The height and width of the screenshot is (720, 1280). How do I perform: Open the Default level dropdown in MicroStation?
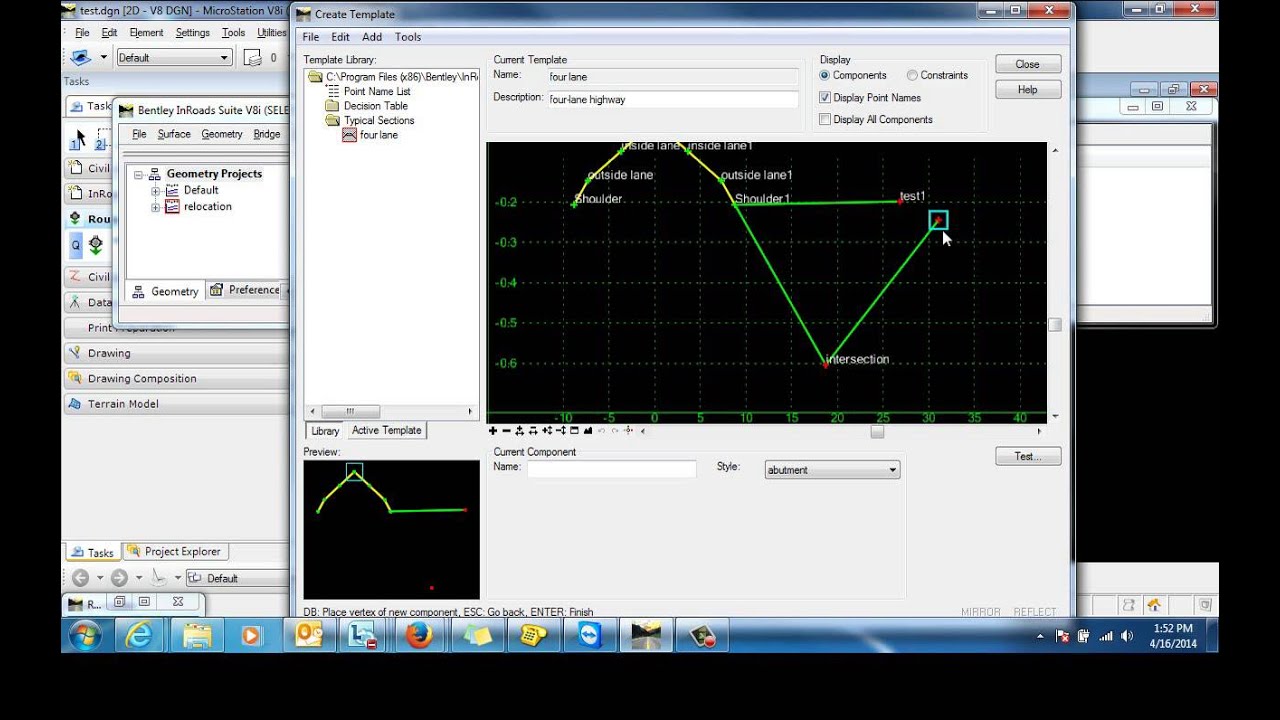click(x=174, y=58)
